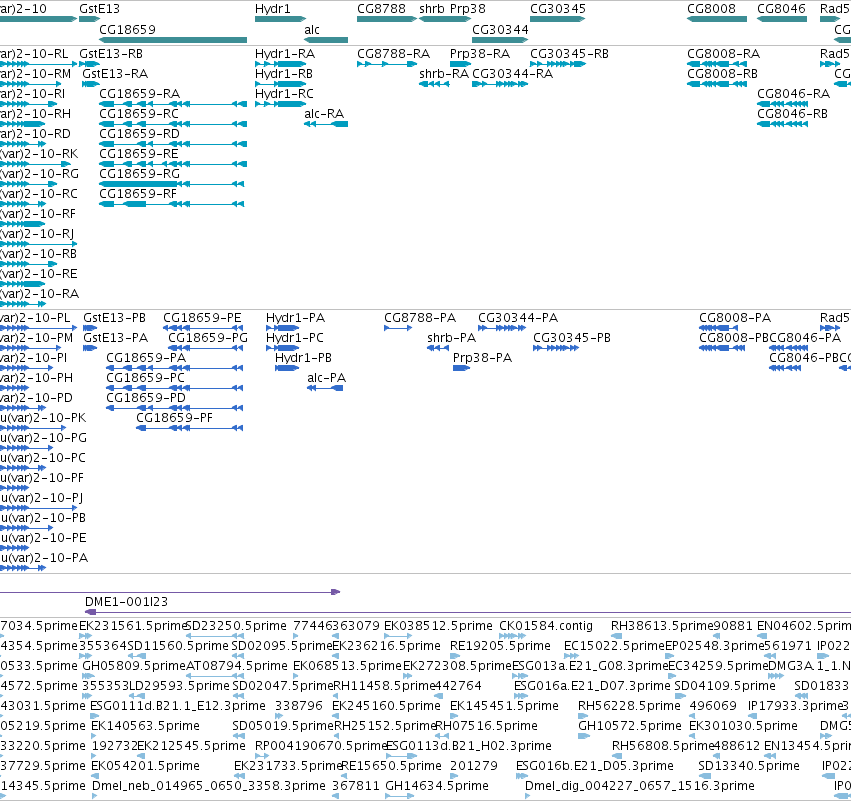Viewport: 851px width, 801px height.
Task: Select the GstE13-RA transcript label
Action: tap(115, 74)
